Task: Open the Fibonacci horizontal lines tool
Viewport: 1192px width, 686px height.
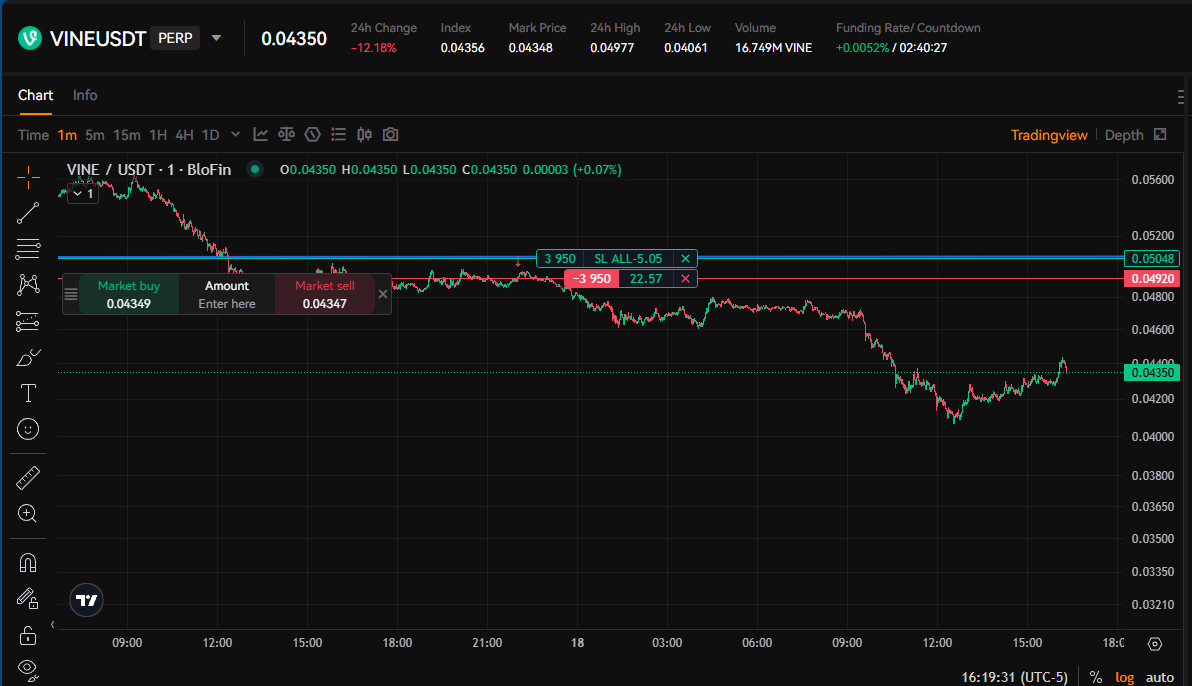Action: click(28, 249)
